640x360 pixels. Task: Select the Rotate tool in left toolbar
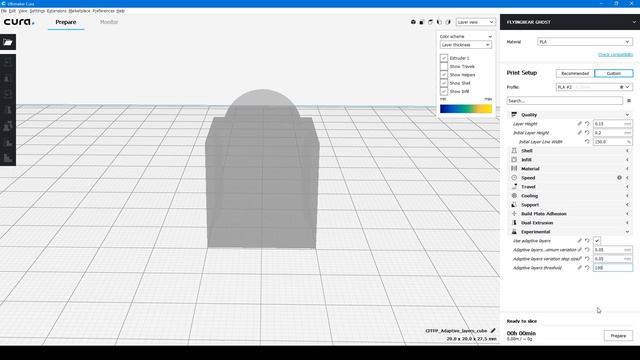coord(8,94)
